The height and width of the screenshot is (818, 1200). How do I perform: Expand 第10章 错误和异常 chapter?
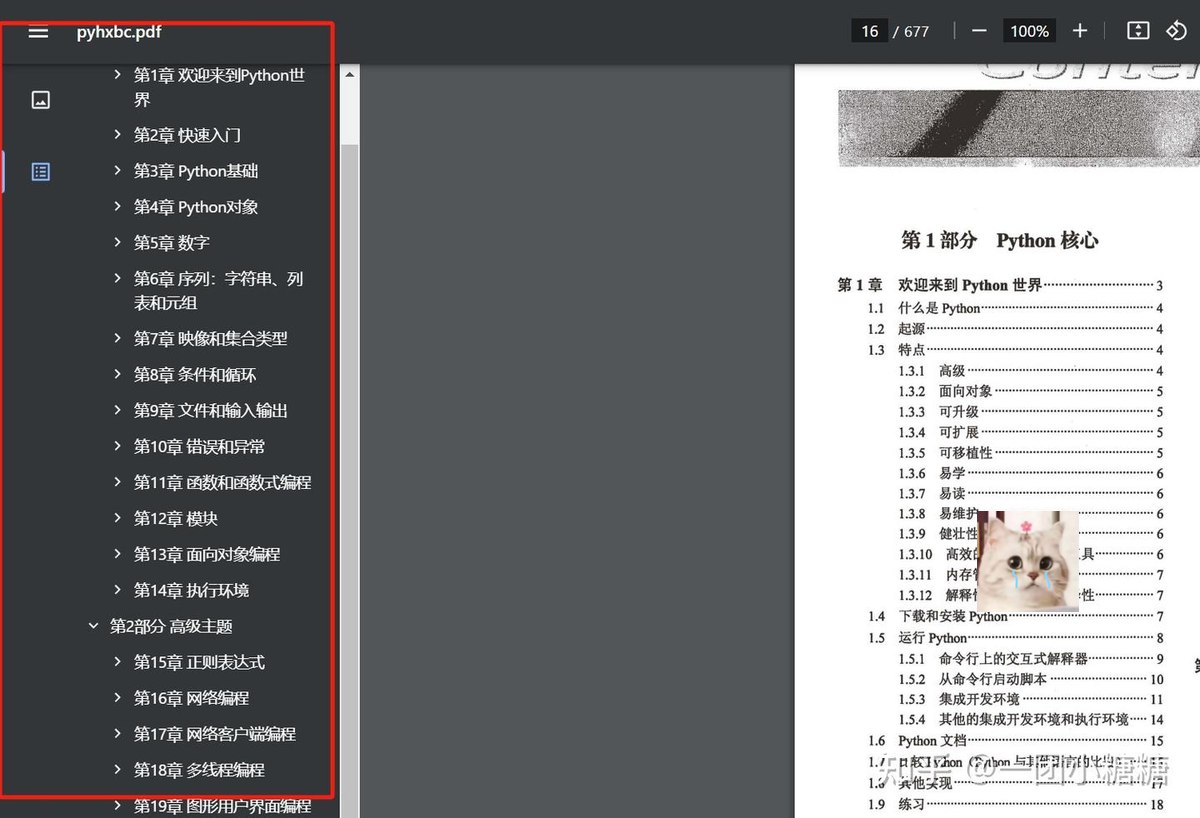(118, 446)
